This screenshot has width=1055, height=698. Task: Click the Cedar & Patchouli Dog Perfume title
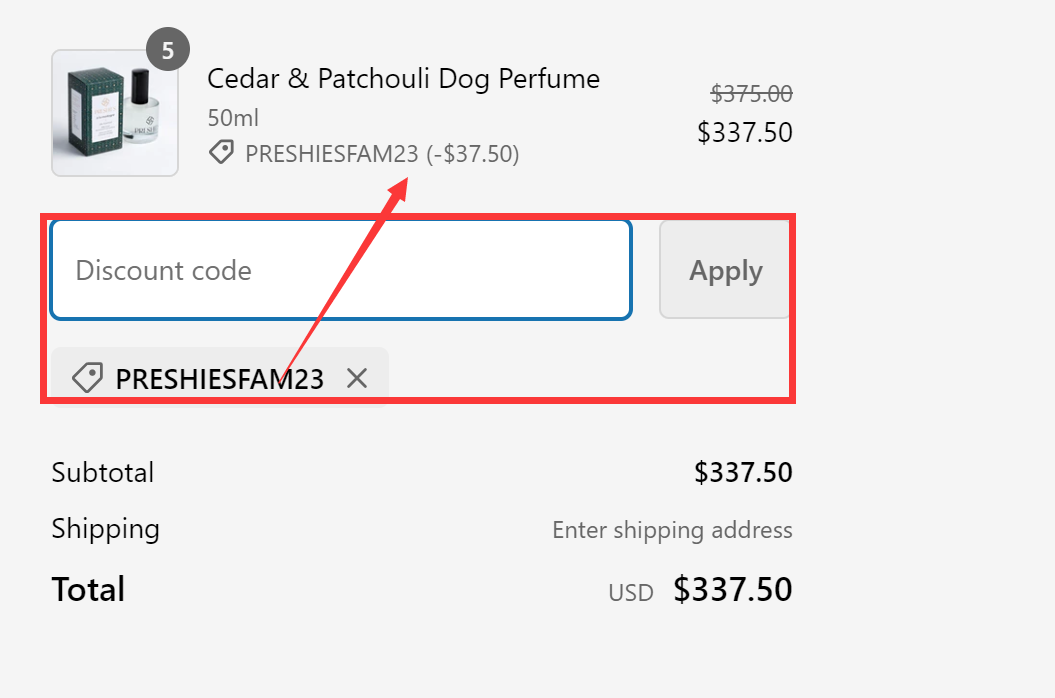tap(403, 78)
